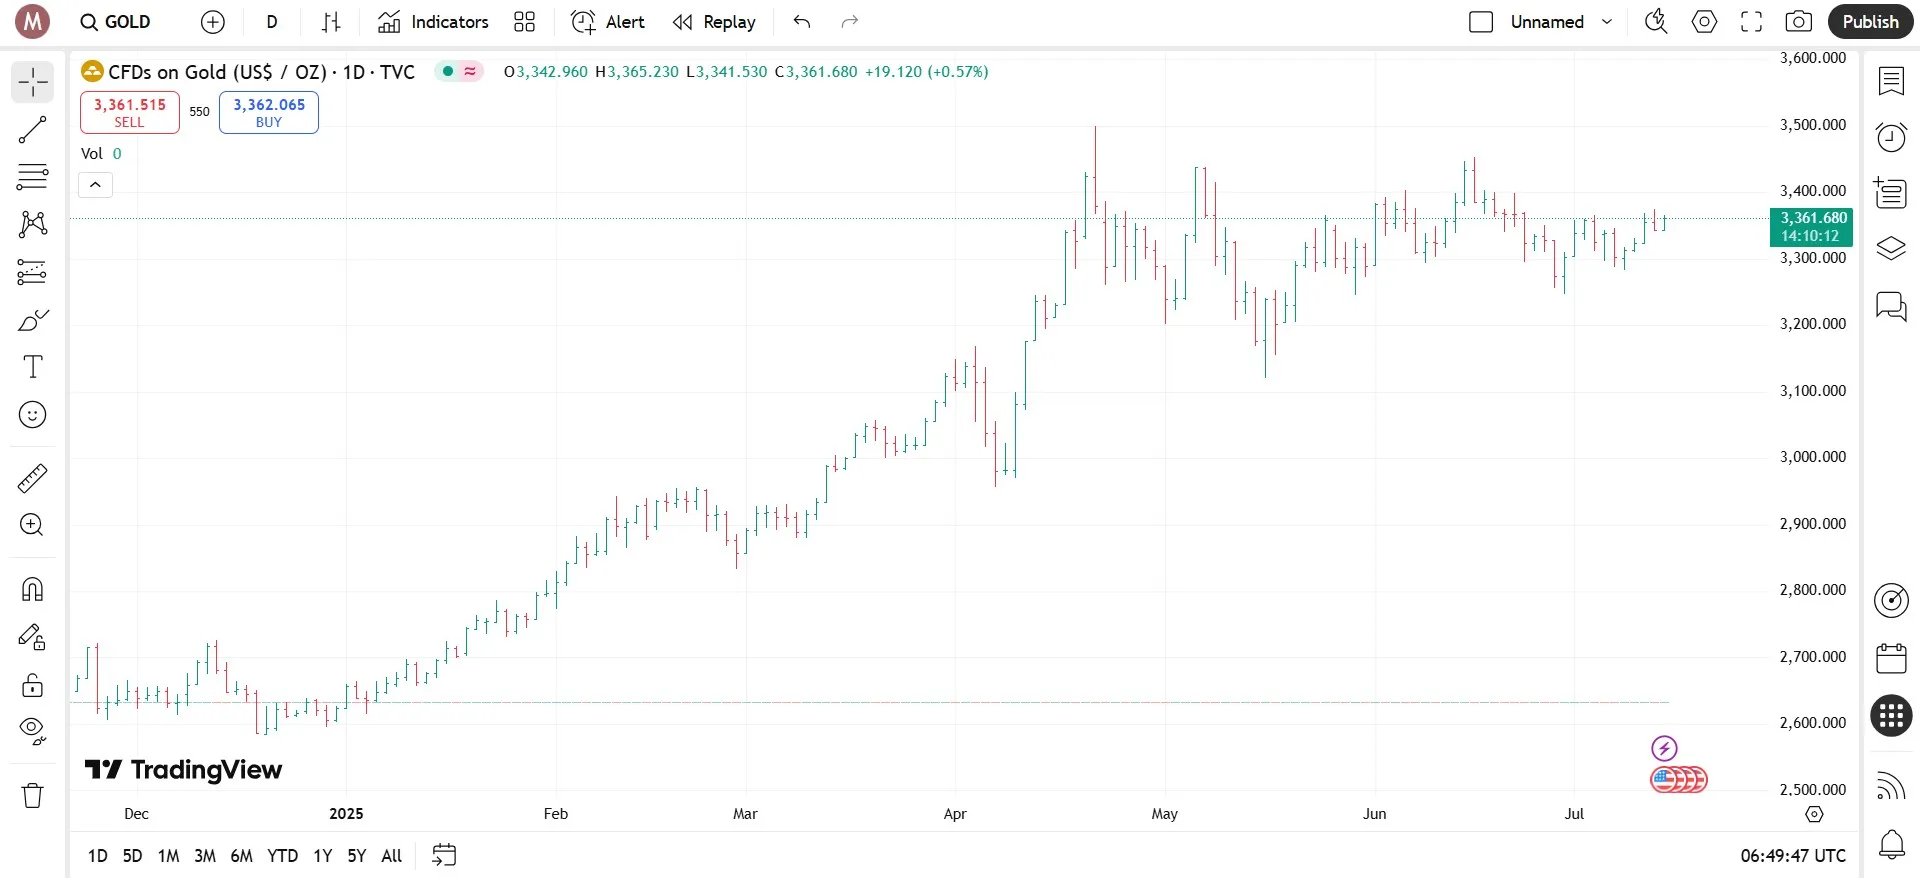This screenshot has width=1920, height=878.
Task: Select the YTD time range
Action: pos(282,856)
